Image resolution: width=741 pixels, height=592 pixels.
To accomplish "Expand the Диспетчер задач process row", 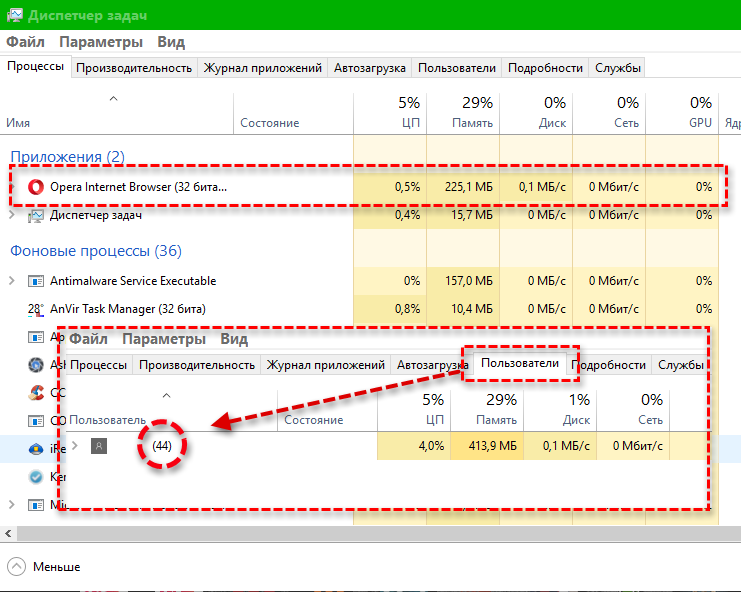I will pos(12,215).
